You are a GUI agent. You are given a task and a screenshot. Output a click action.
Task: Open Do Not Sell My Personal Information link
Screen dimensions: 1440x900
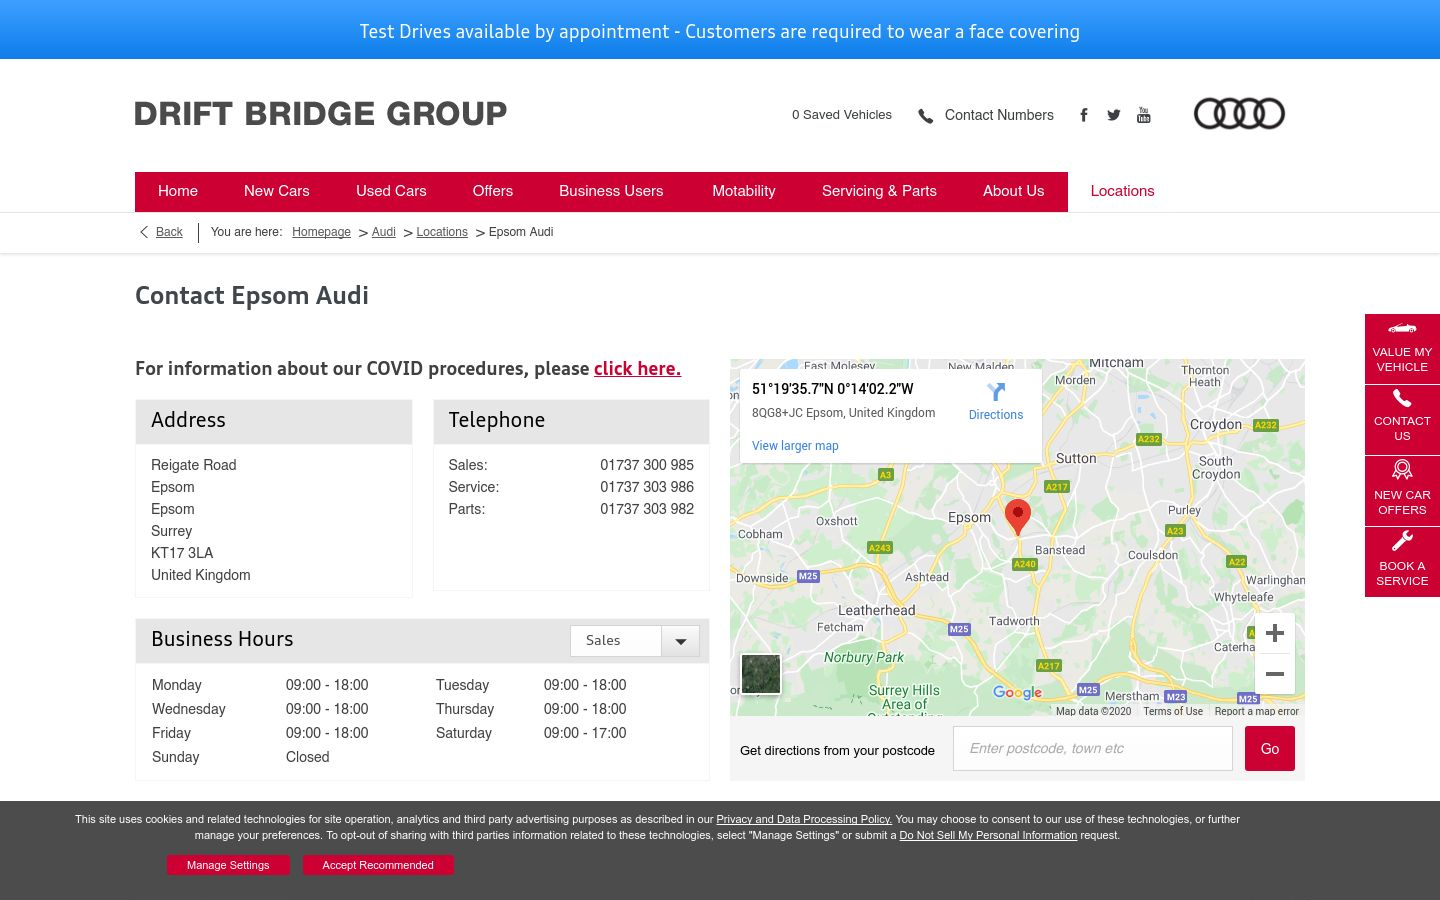coord(988,835)
